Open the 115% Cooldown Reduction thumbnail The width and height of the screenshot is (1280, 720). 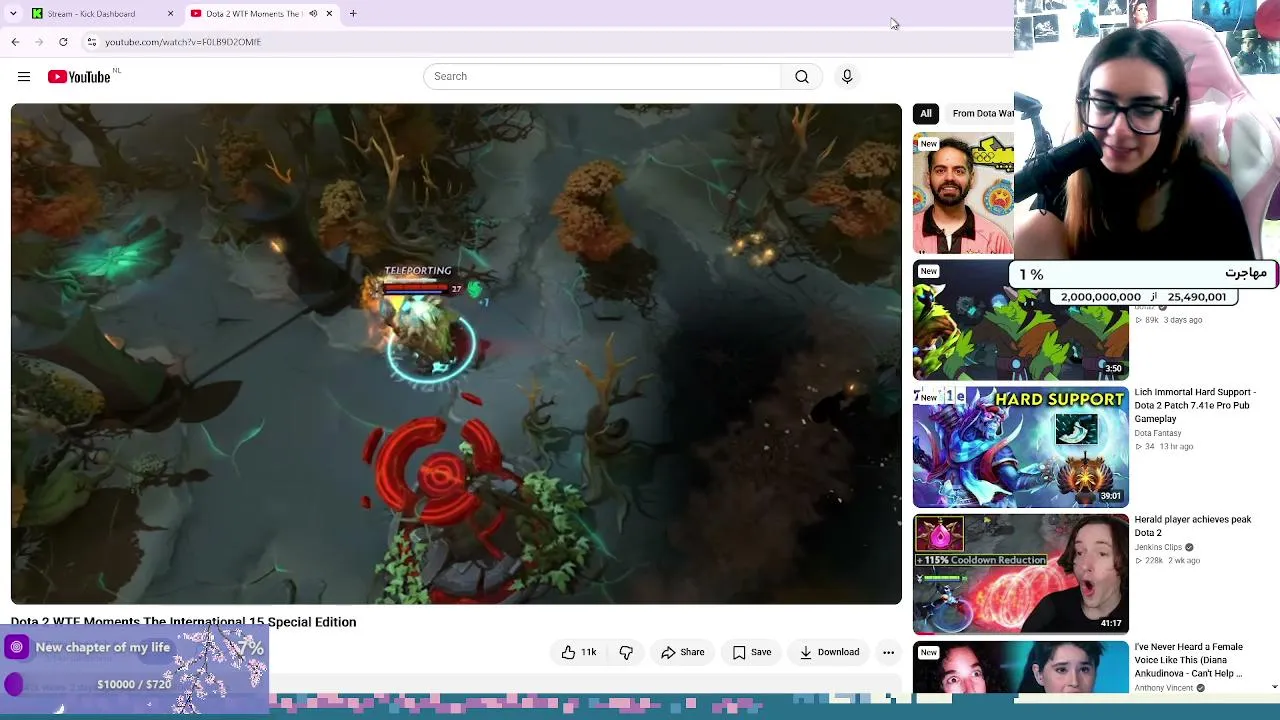1020,574
